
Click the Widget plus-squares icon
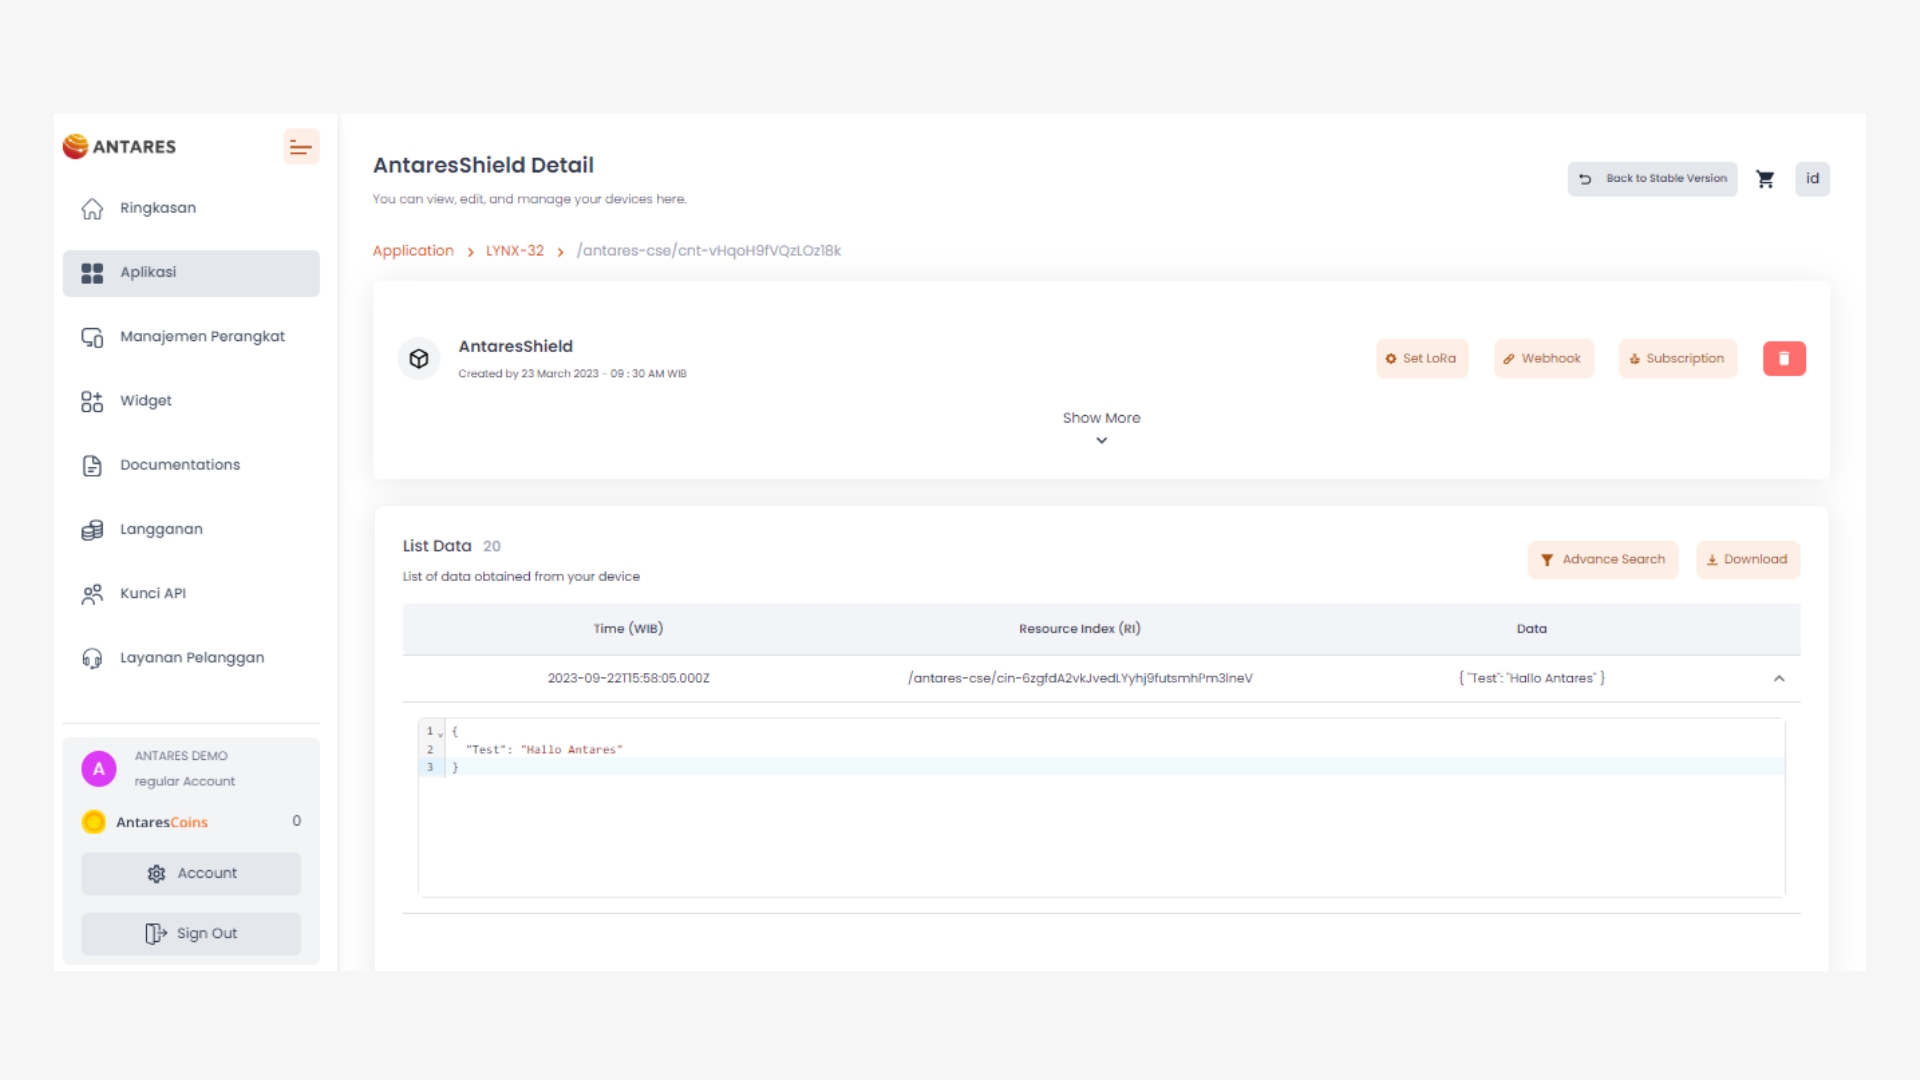pos(92,401)
